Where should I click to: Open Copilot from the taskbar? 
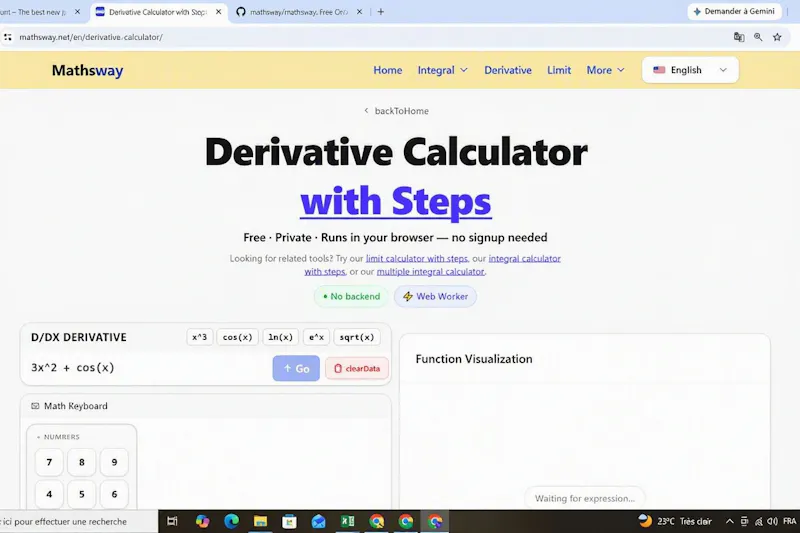(202, 521)
